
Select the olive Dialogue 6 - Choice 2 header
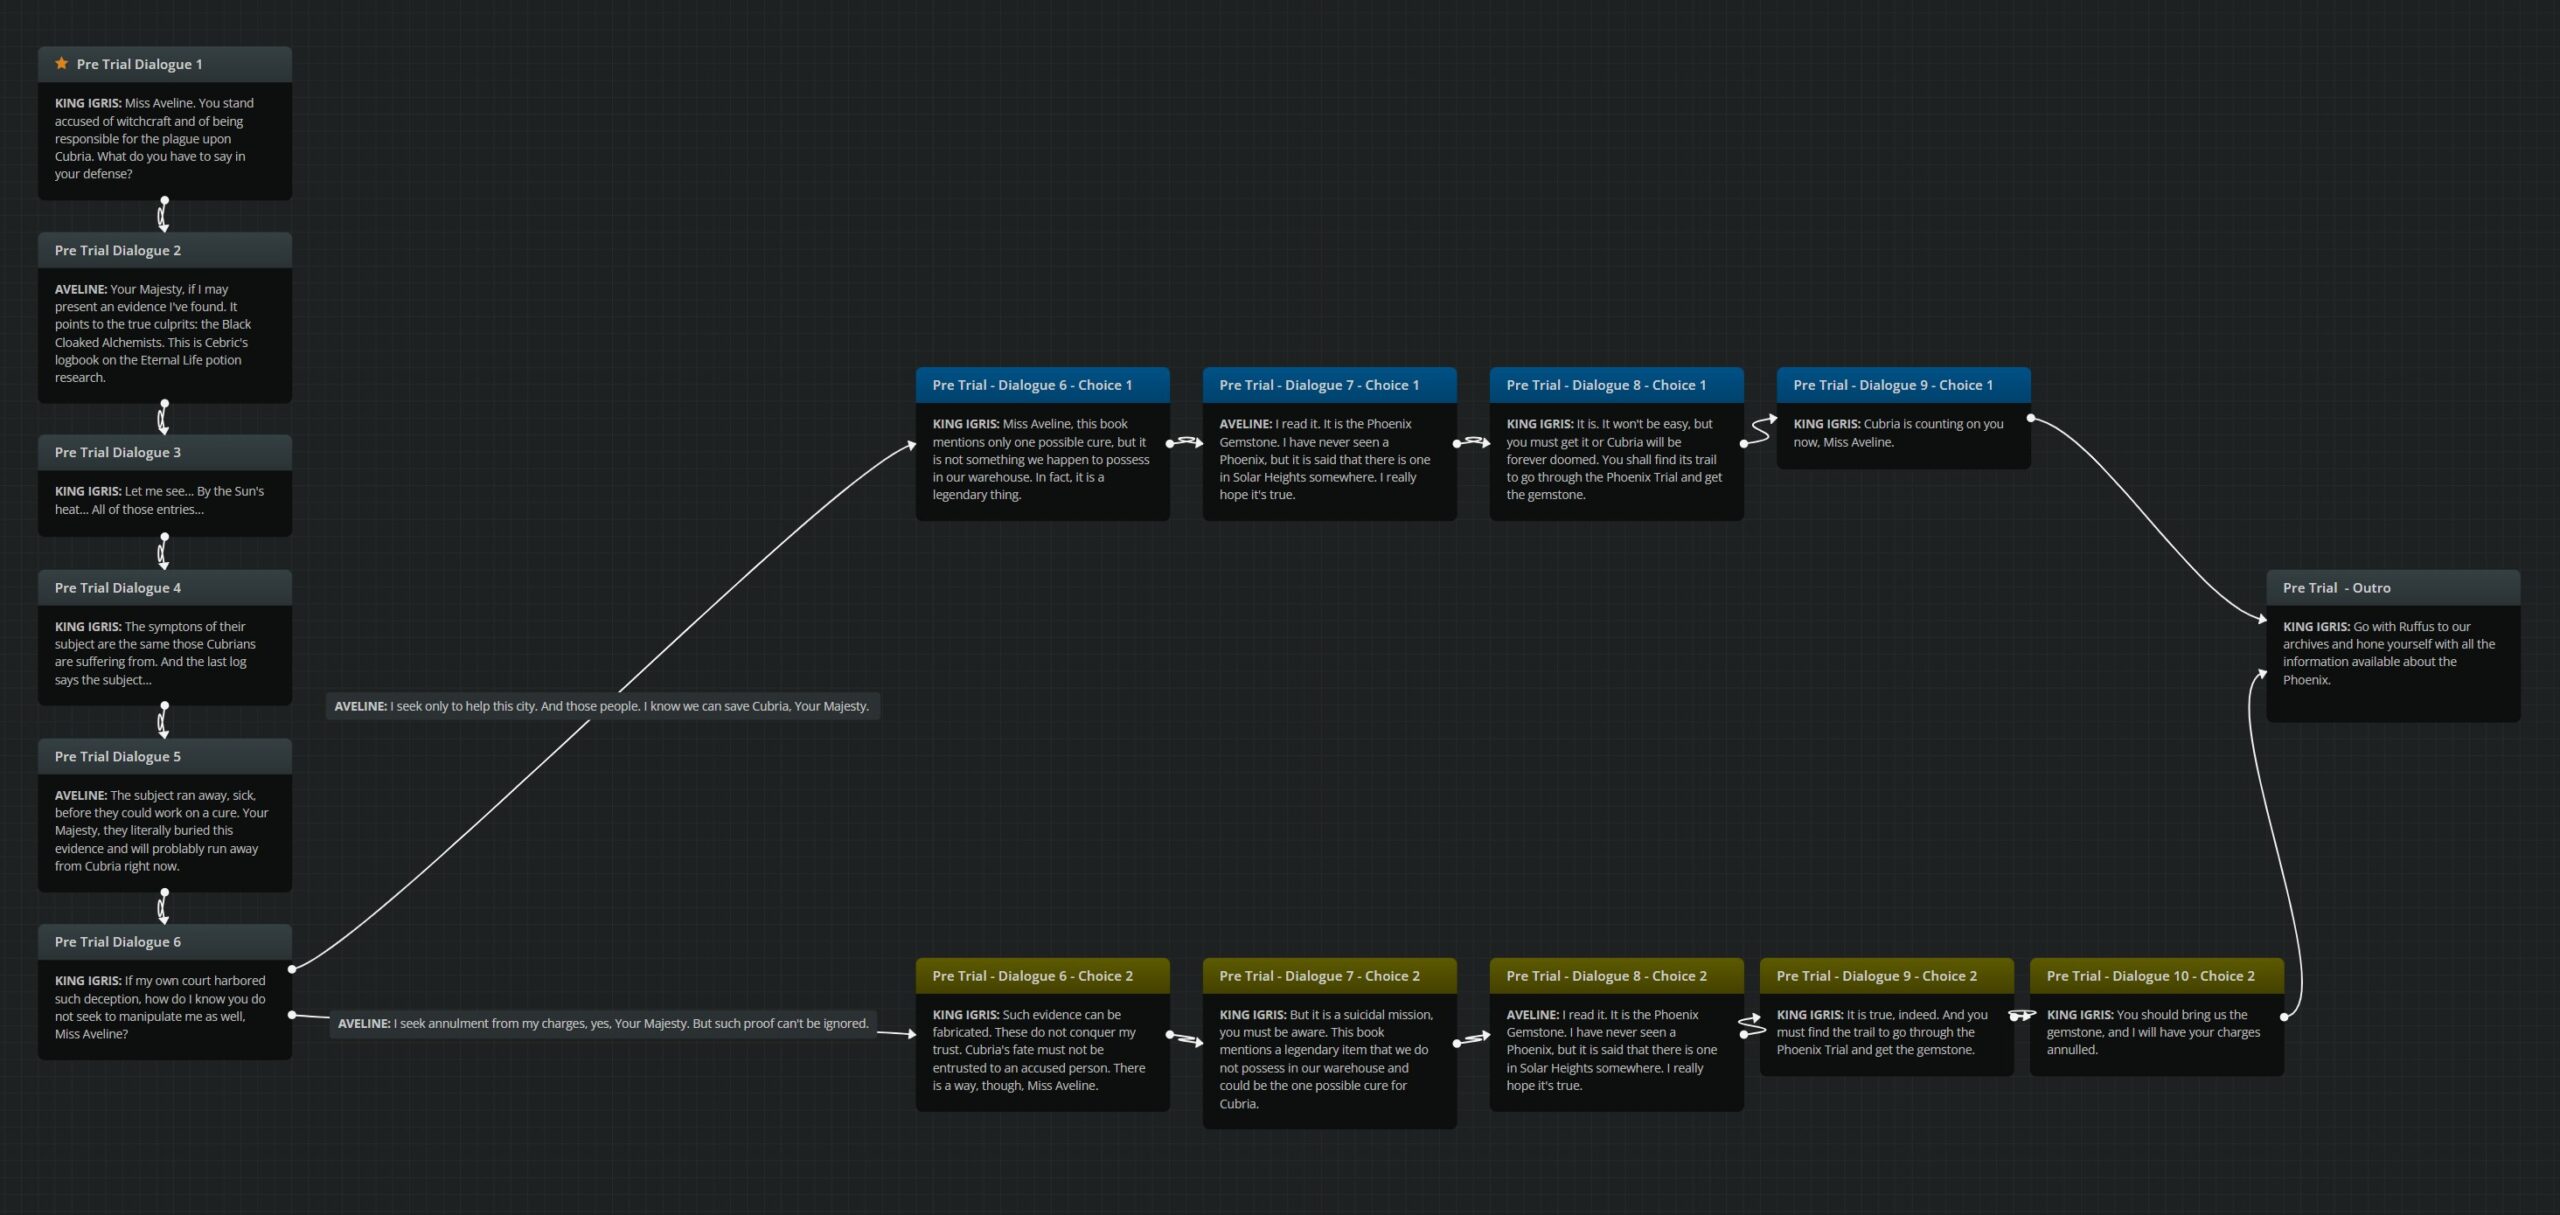(x=1042, y=976)
